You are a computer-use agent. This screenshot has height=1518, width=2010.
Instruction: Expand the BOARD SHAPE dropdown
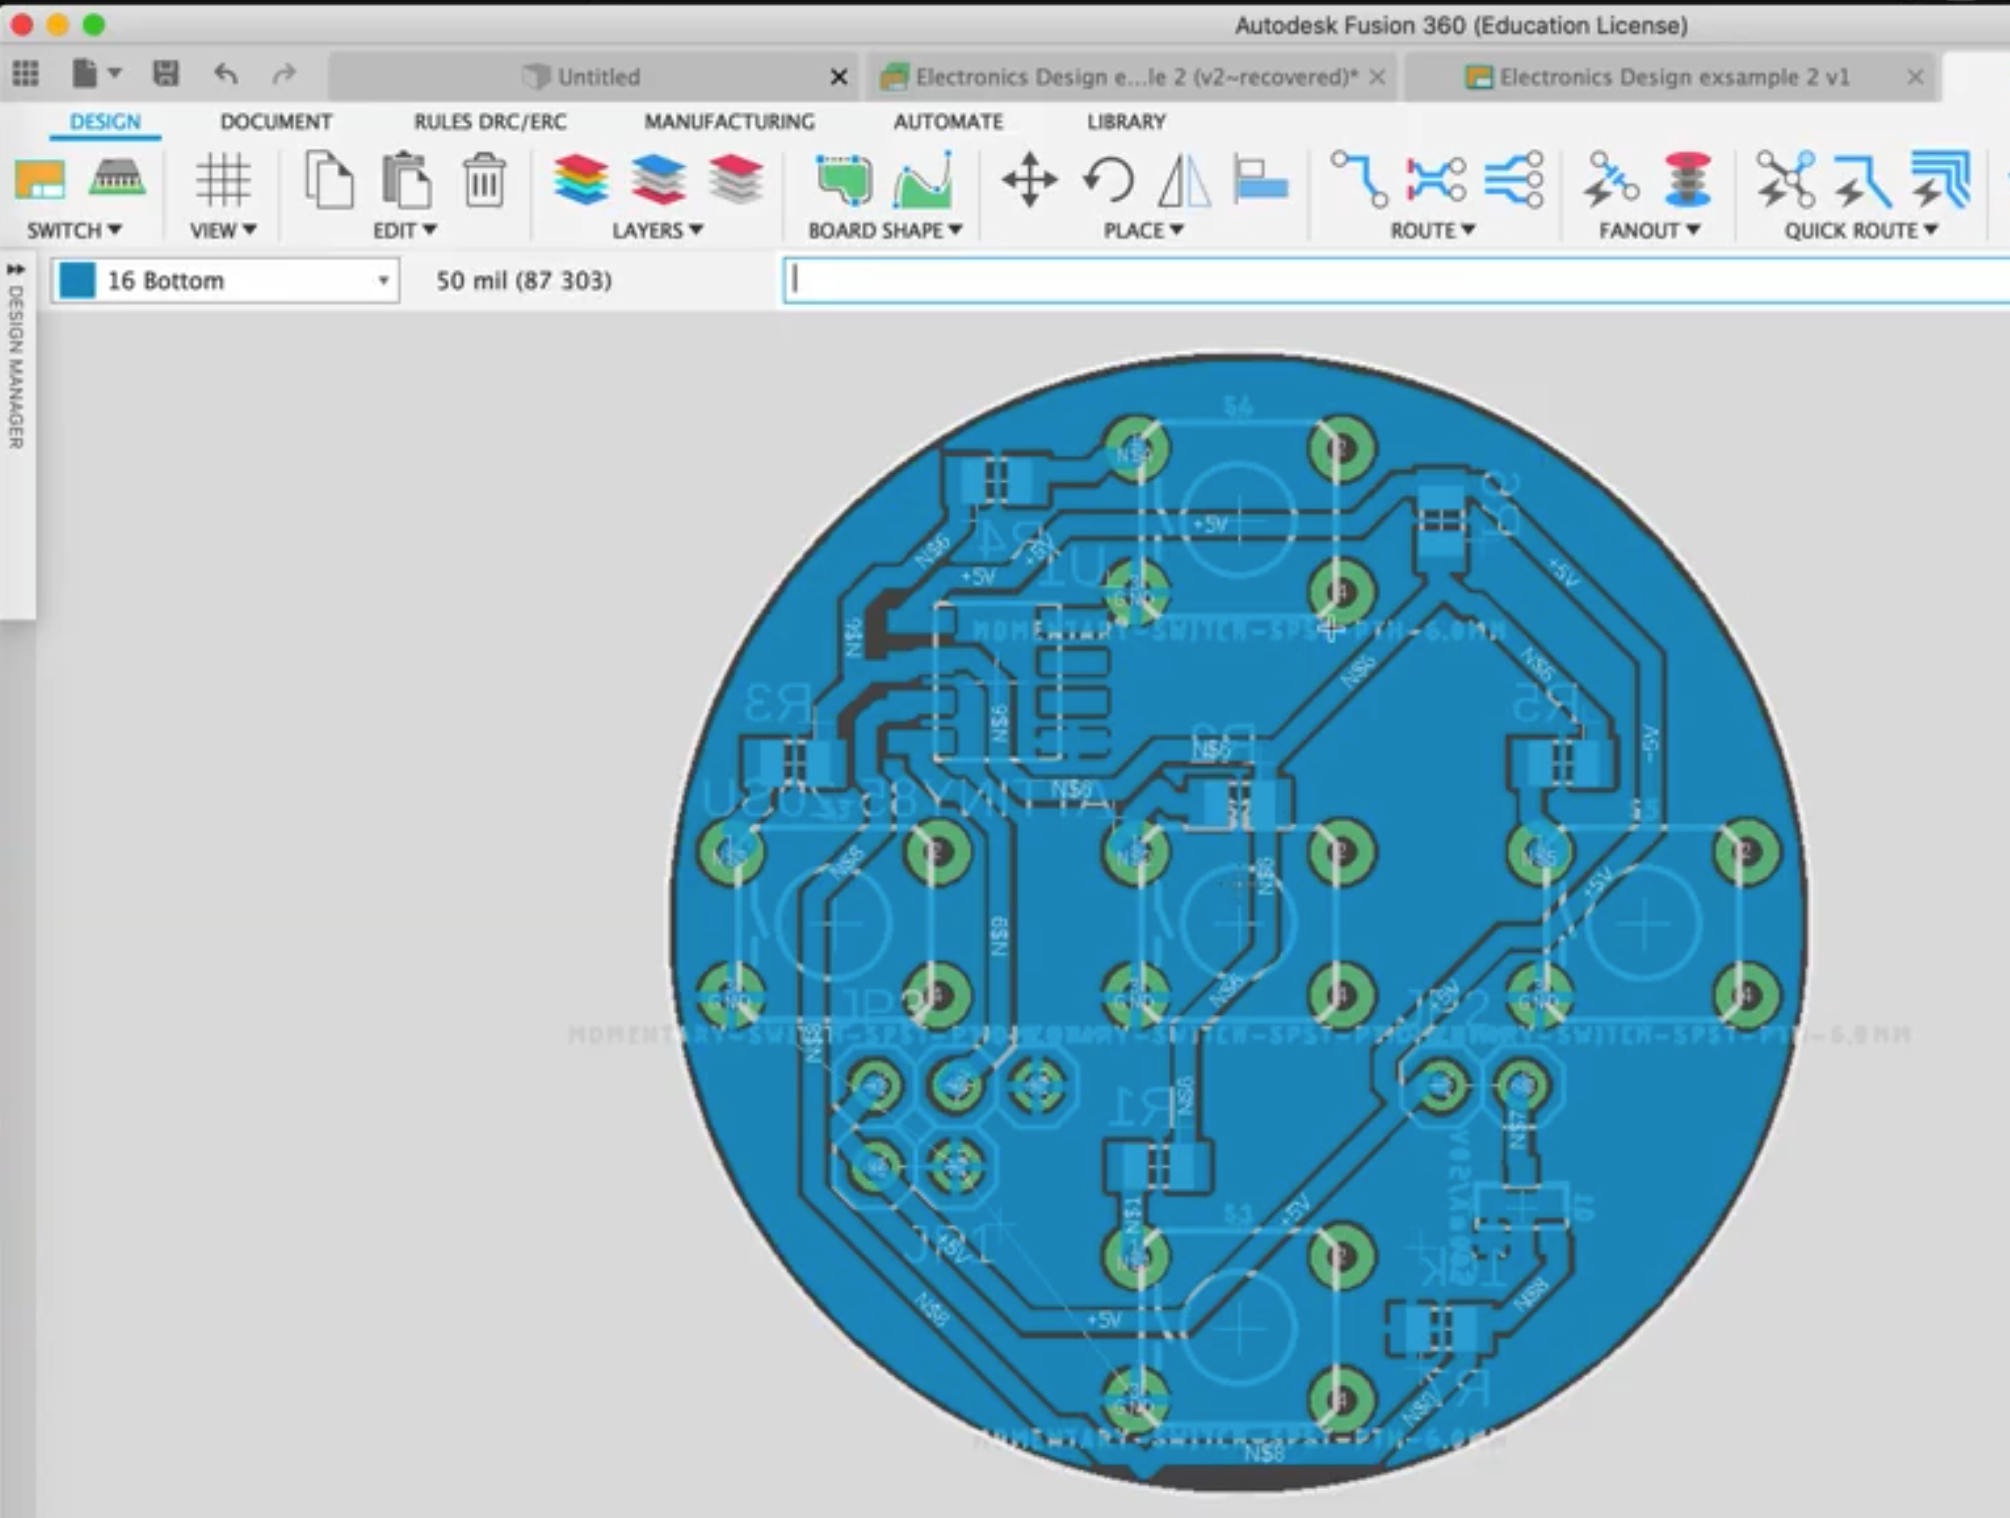tap(885, 231)
